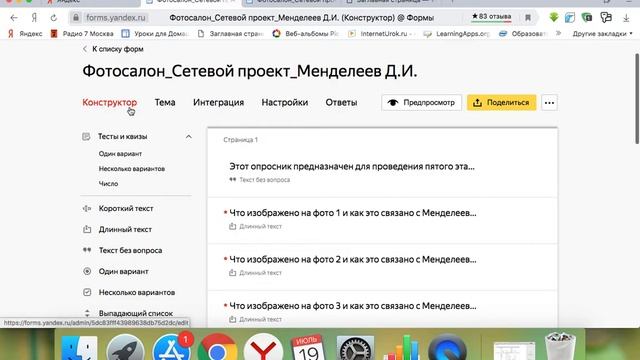Click the 'Выпадающий список' block icon
Screen dimensions: 640x360
[87, 313]
